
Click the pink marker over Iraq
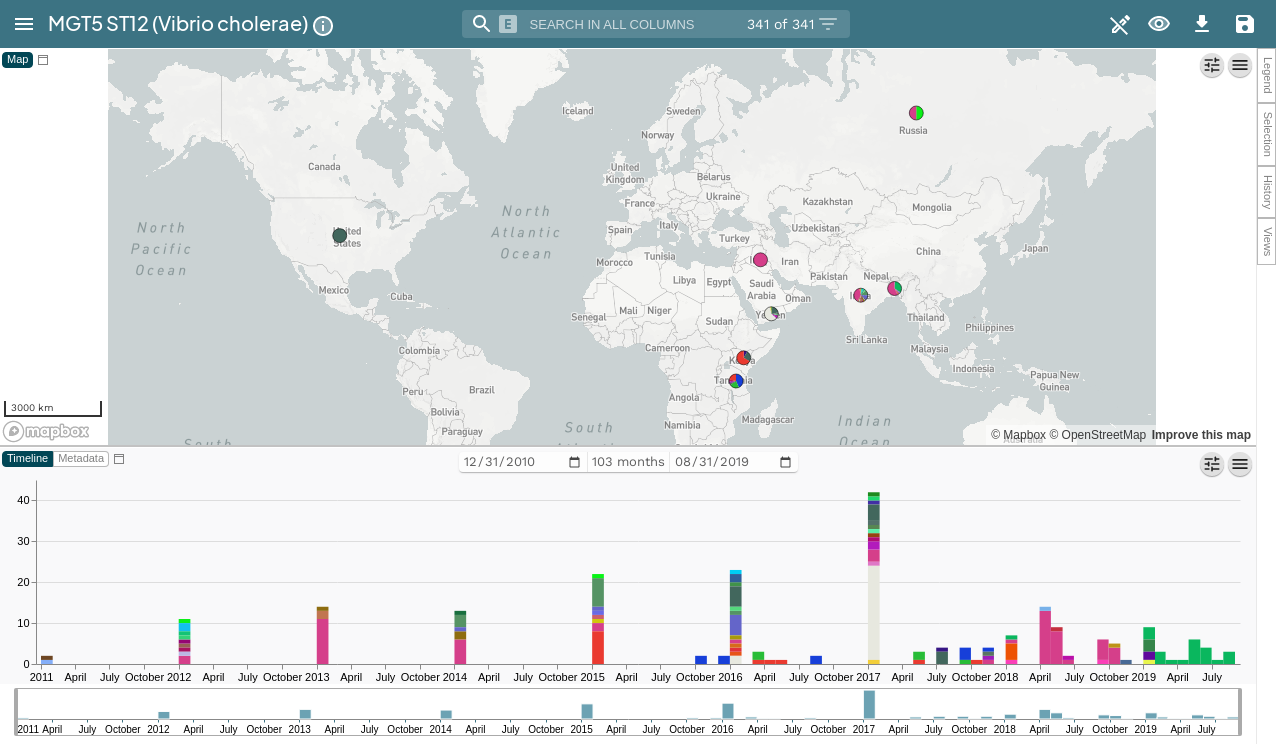[x=760, y=260]
